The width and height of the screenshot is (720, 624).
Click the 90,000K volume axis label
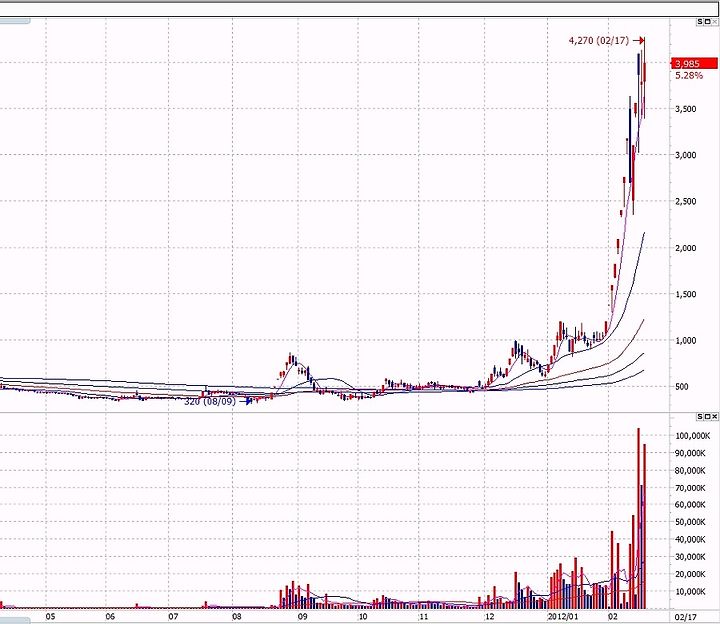click(690, 453)
